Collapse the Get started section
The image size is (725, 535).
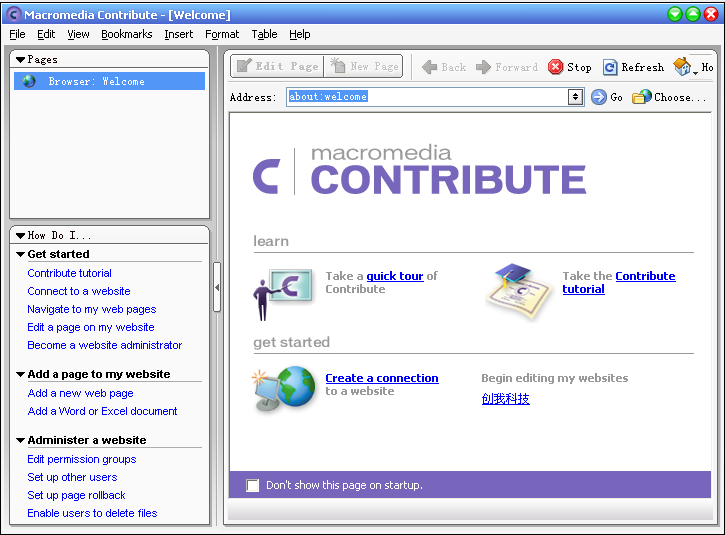tap(20, 254)
